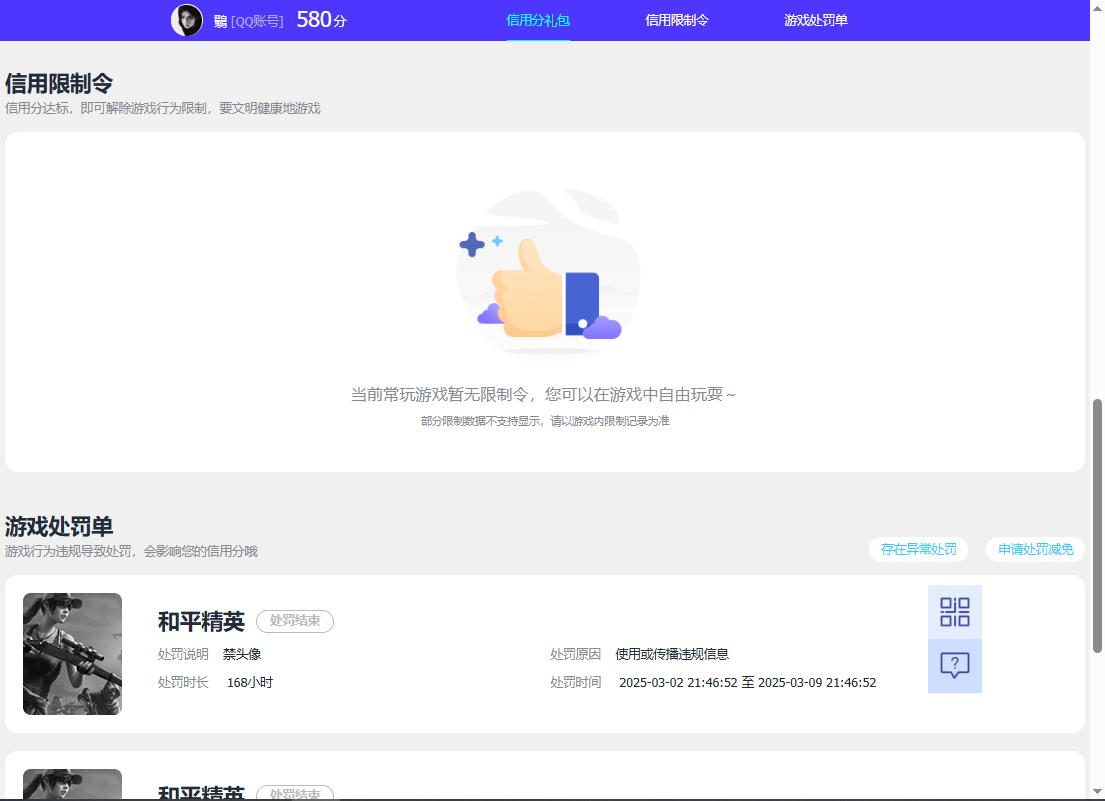Image resolution: width=1105 pixels, height=801 pixels.
Task: Click the 禁头像 penalty description
Action: pyautogui.click(x=242, y=654)
